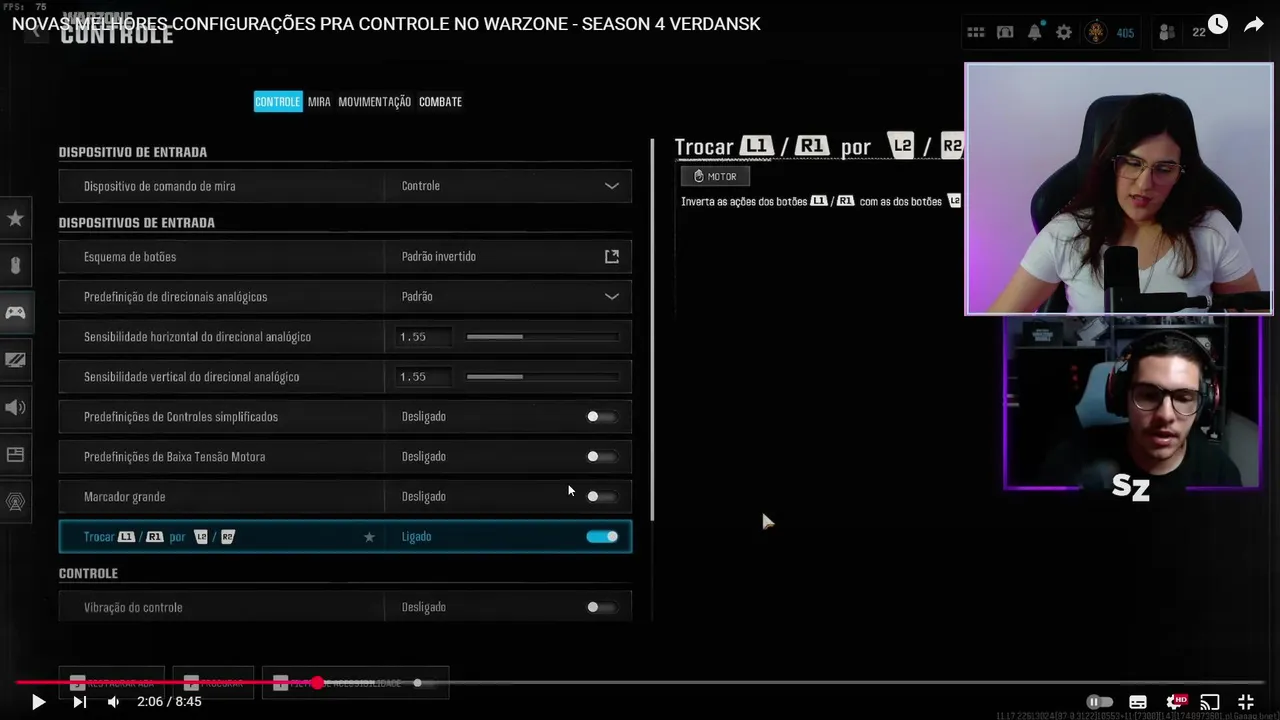
Task: Edit vertical sensitivity value 1.55
Action: [x=422, y=377]
